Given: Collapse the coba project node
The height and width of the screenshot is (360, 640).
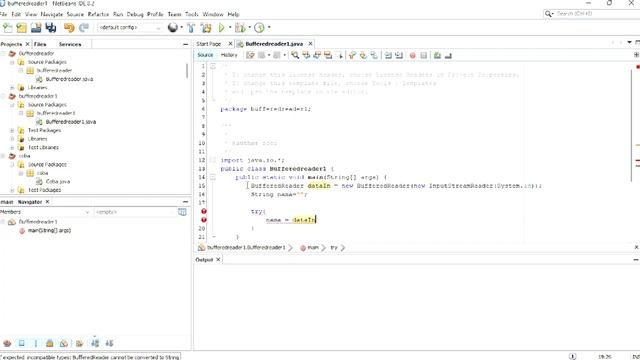Looking at the screenshot, I should coord(3,156).
